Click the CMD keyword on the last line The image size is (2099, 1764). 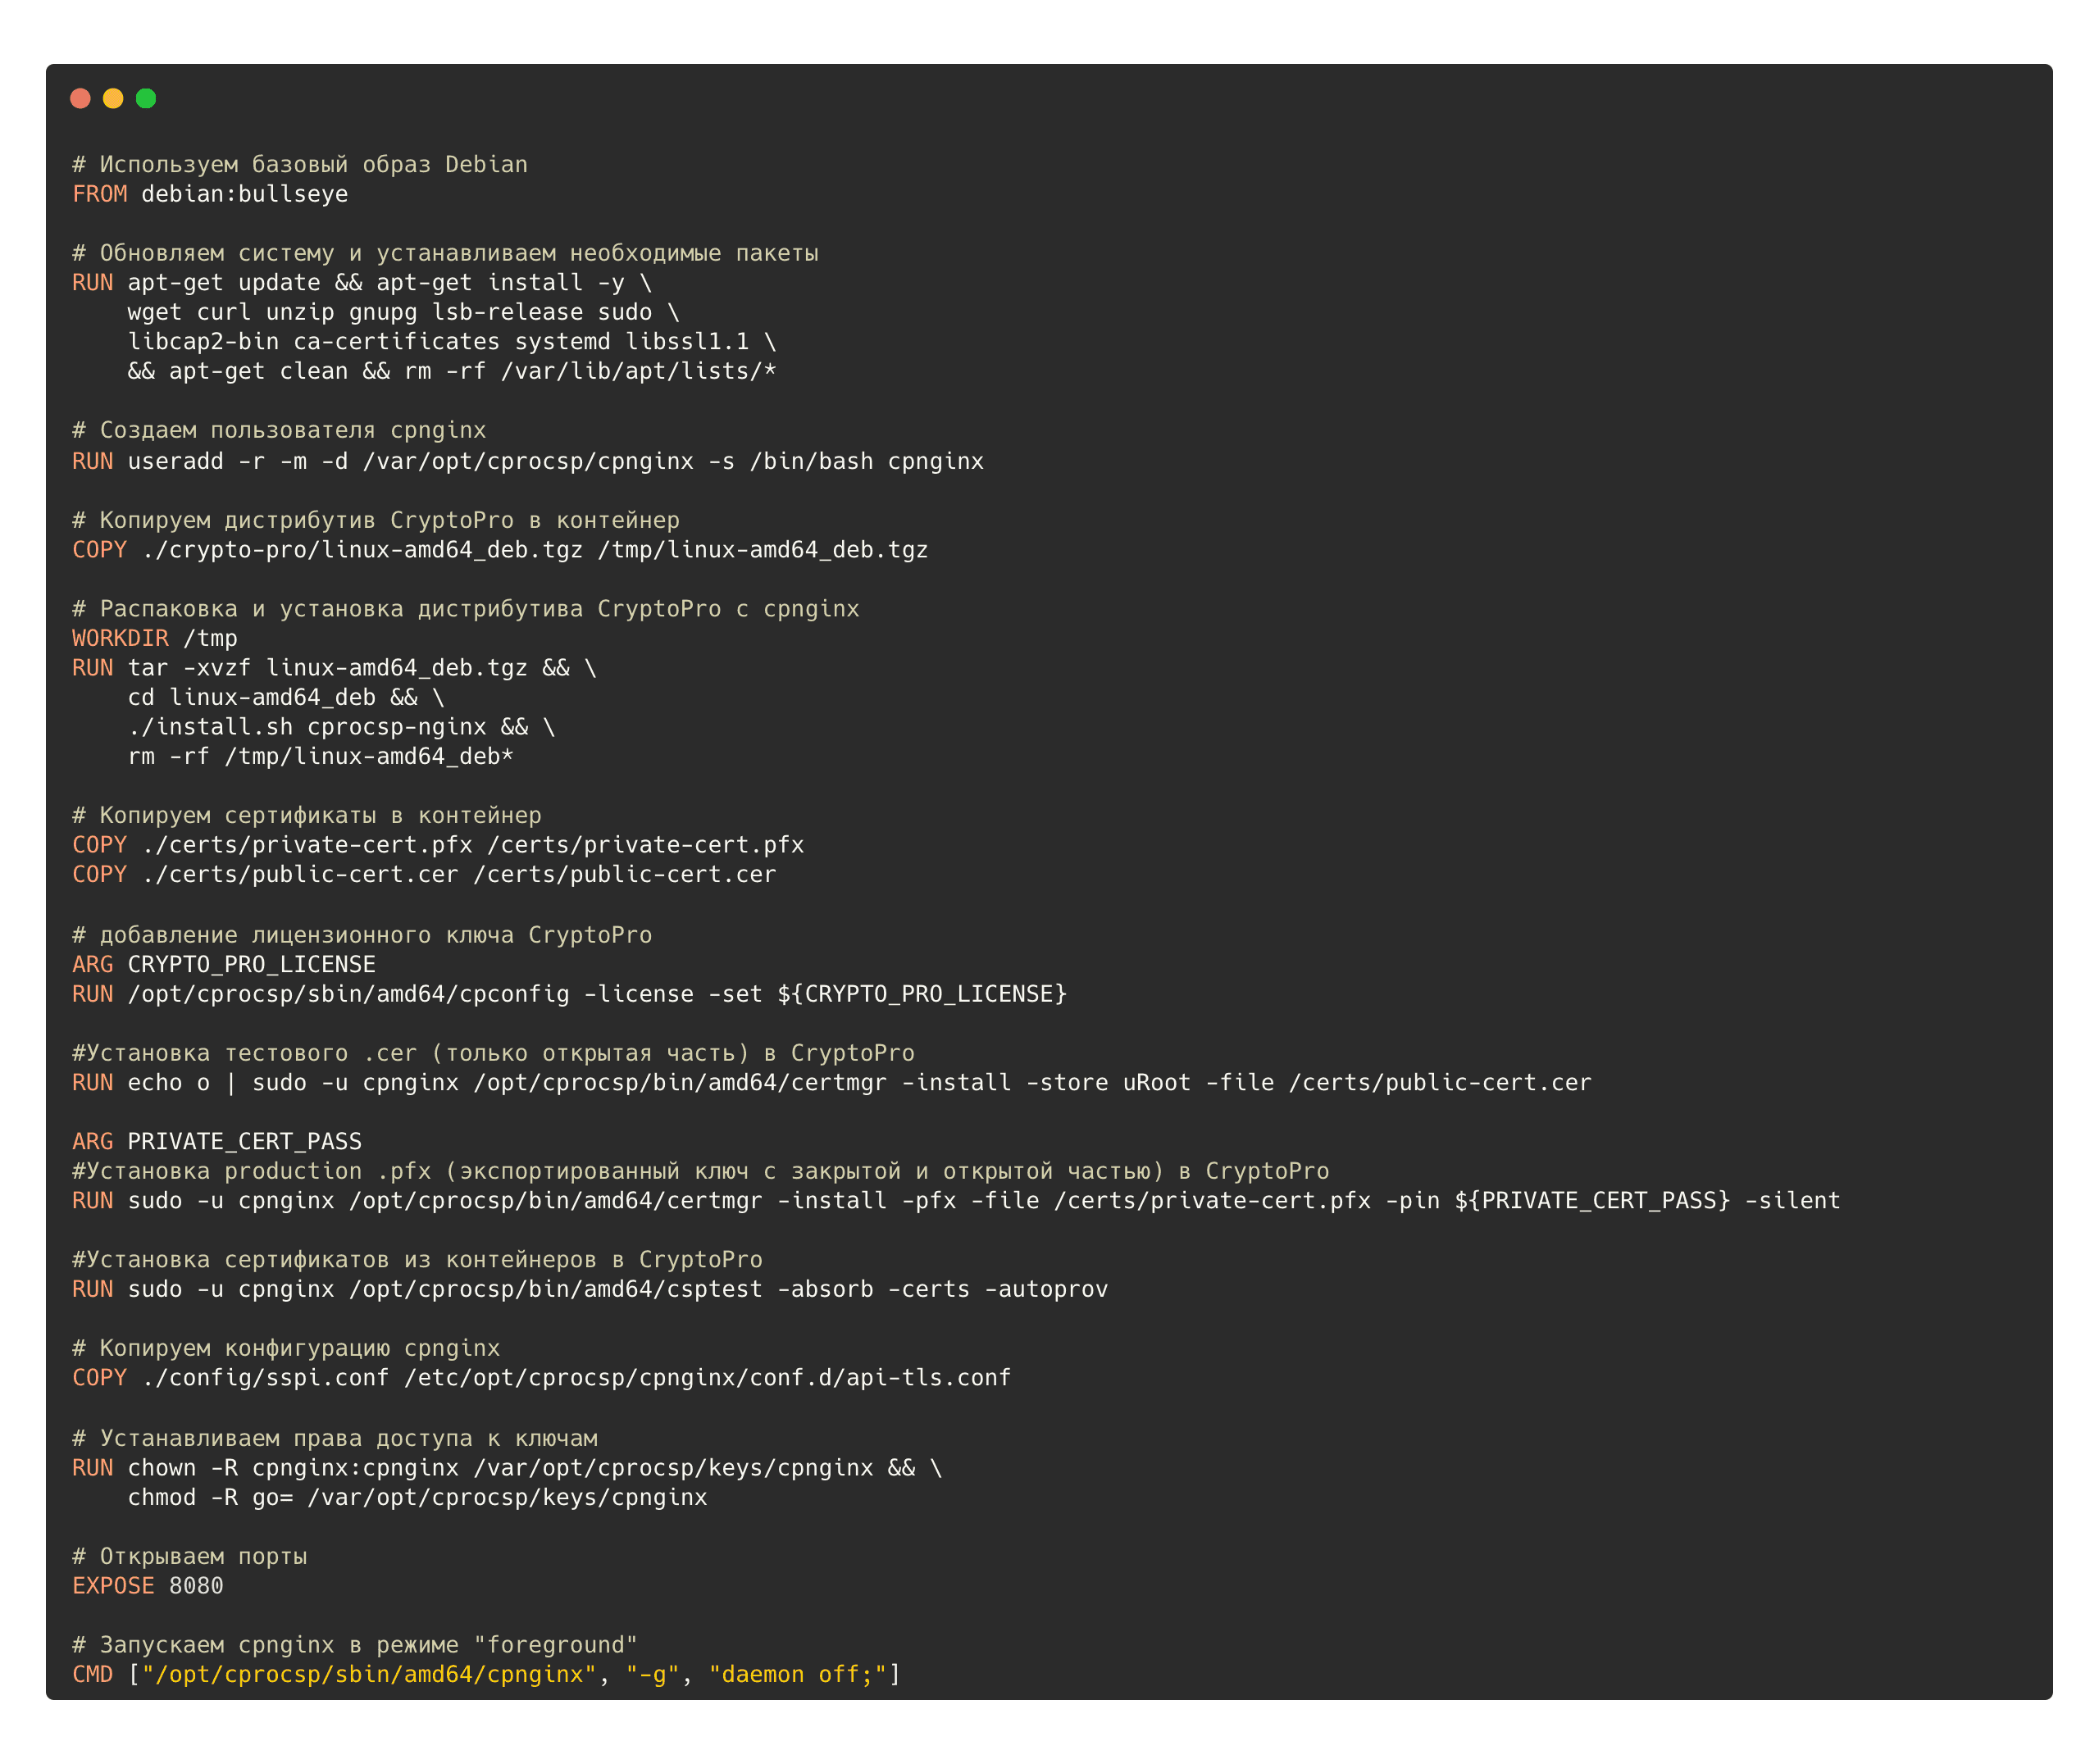pos(92,1675)
